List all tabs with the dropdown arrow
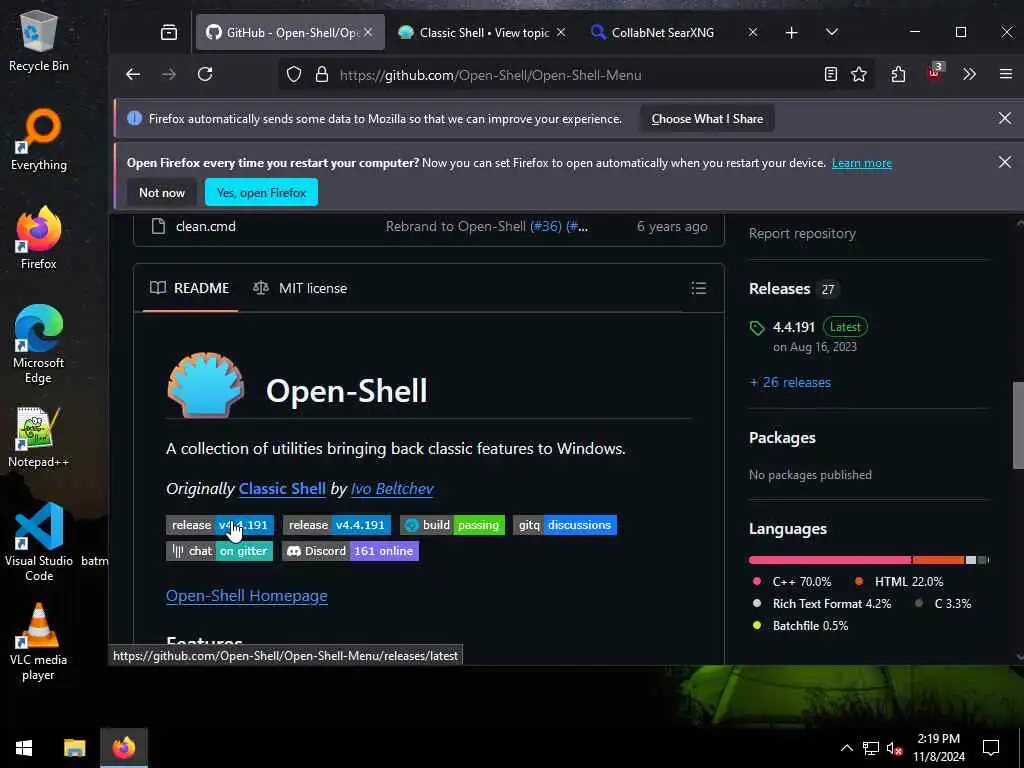Image resolution: width=1024 pixels, height=768 pixels. (x=831, y=32)
